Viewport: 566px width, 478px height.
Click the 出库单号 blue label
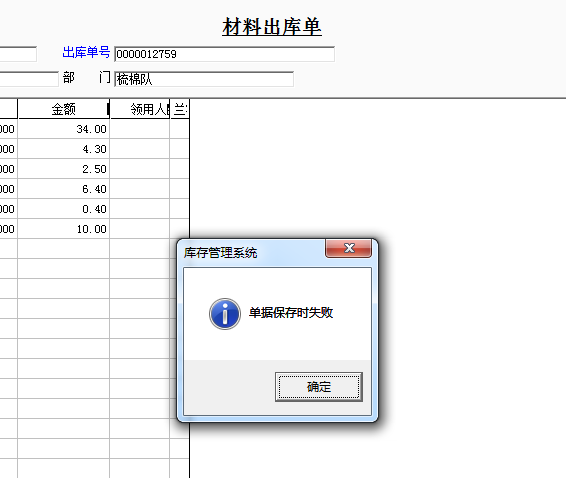pos(86,52)
